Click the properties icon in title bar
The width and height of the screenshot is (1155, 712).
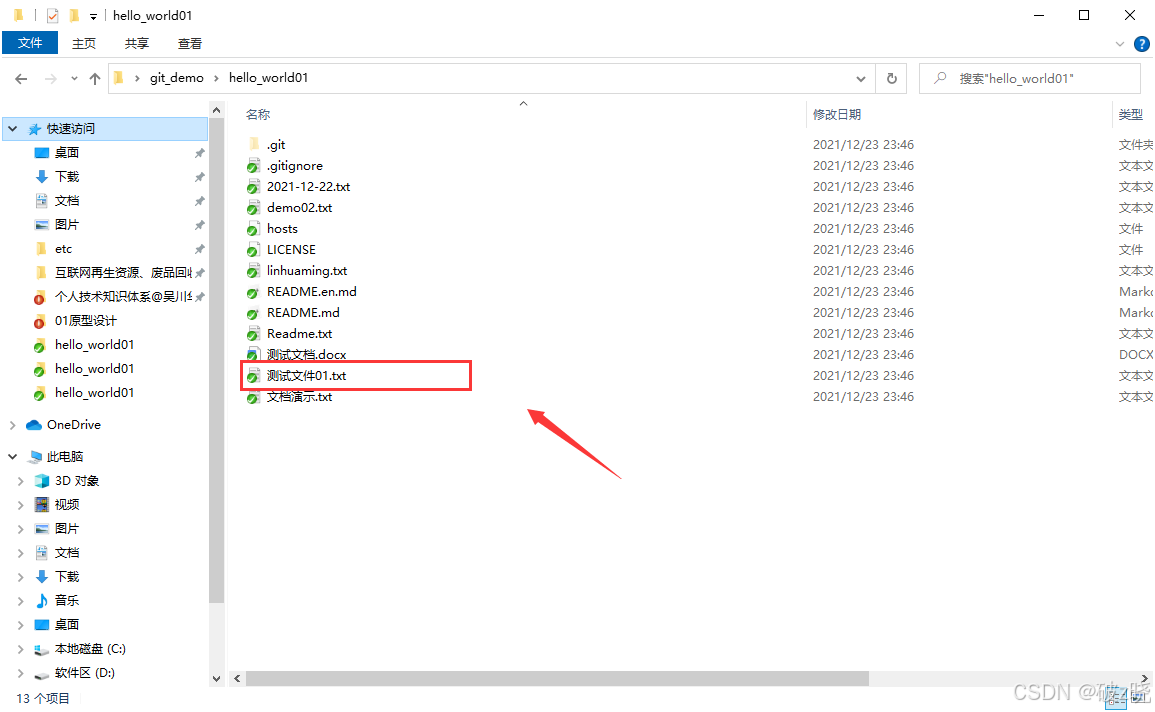point(52,15)
